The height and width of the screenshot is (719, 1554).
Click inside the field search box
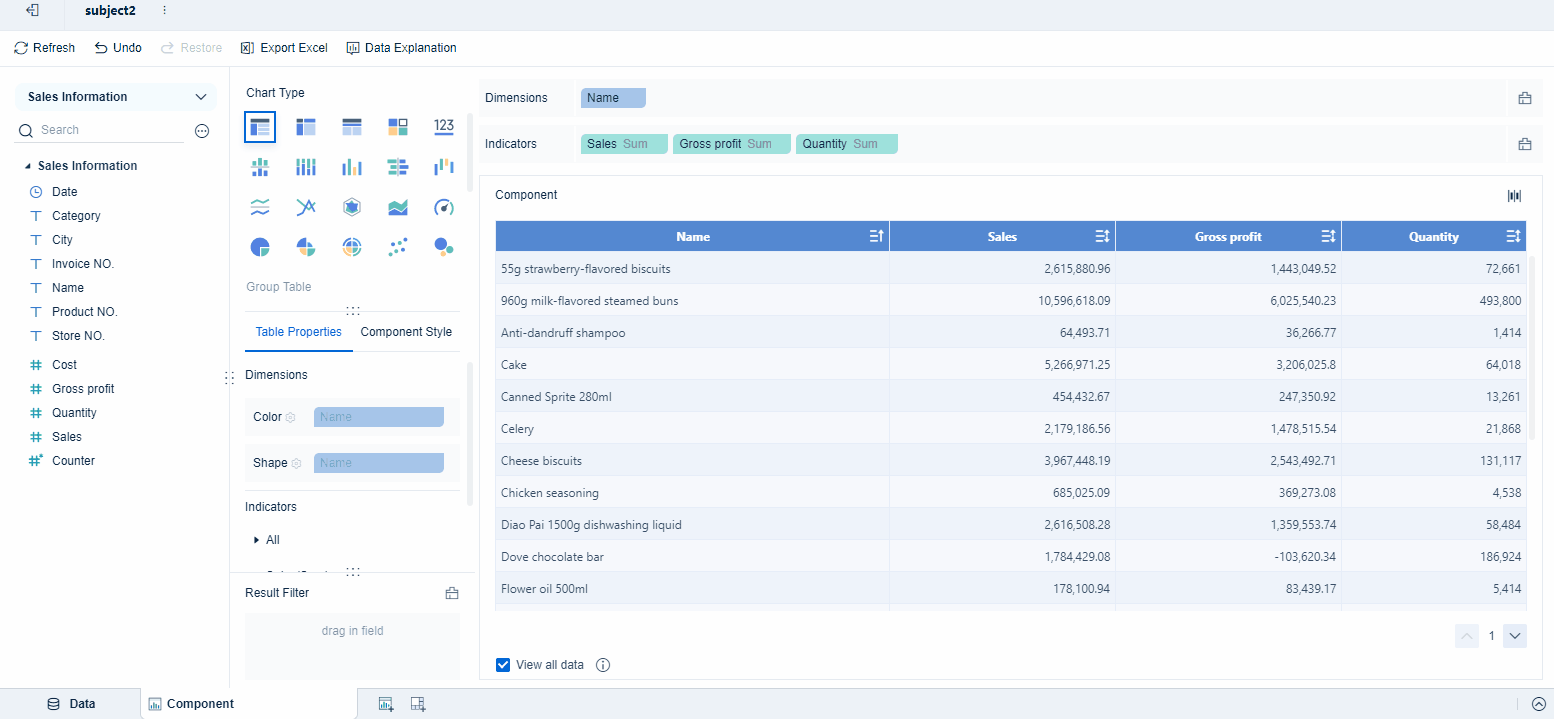[x=100, y=130]
